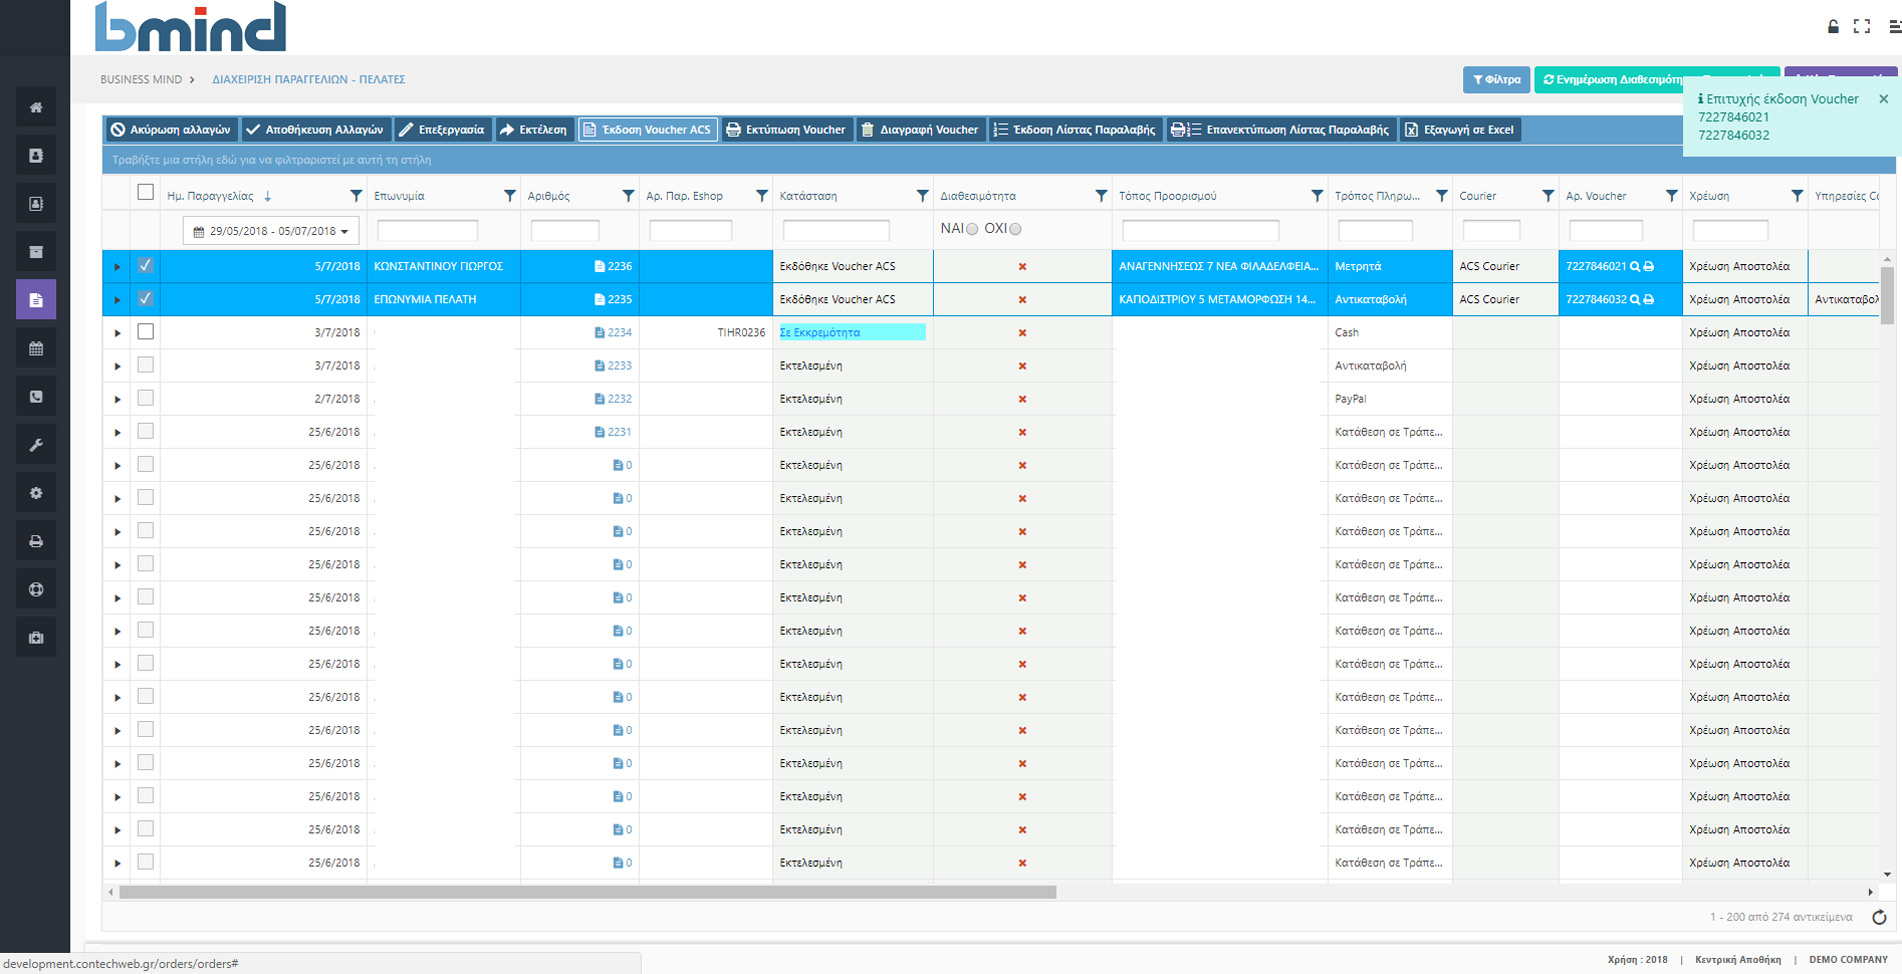Click Έκδοση Voucher ACS button
The width and height of the screenshot is (1902, 974).
(647, 130)
